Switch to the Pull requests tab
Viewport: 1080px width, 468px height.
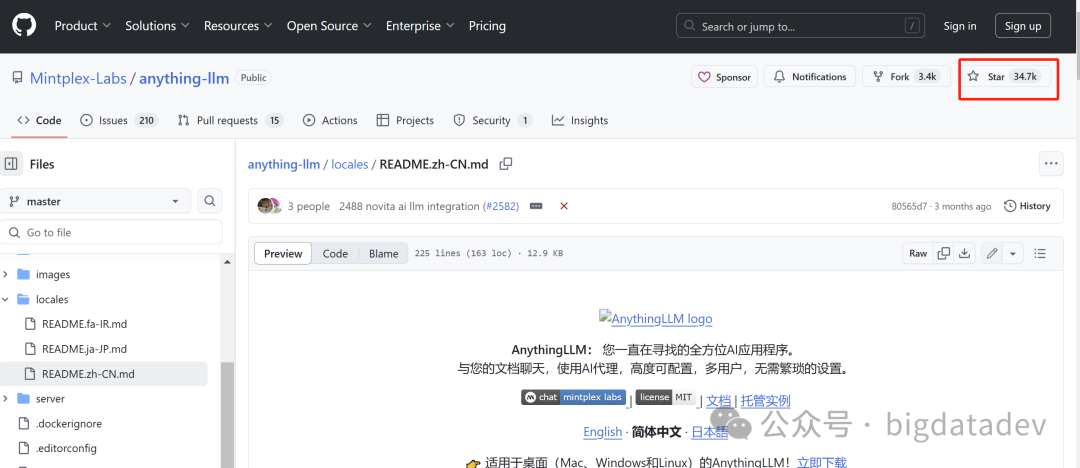tap(230, 120)
